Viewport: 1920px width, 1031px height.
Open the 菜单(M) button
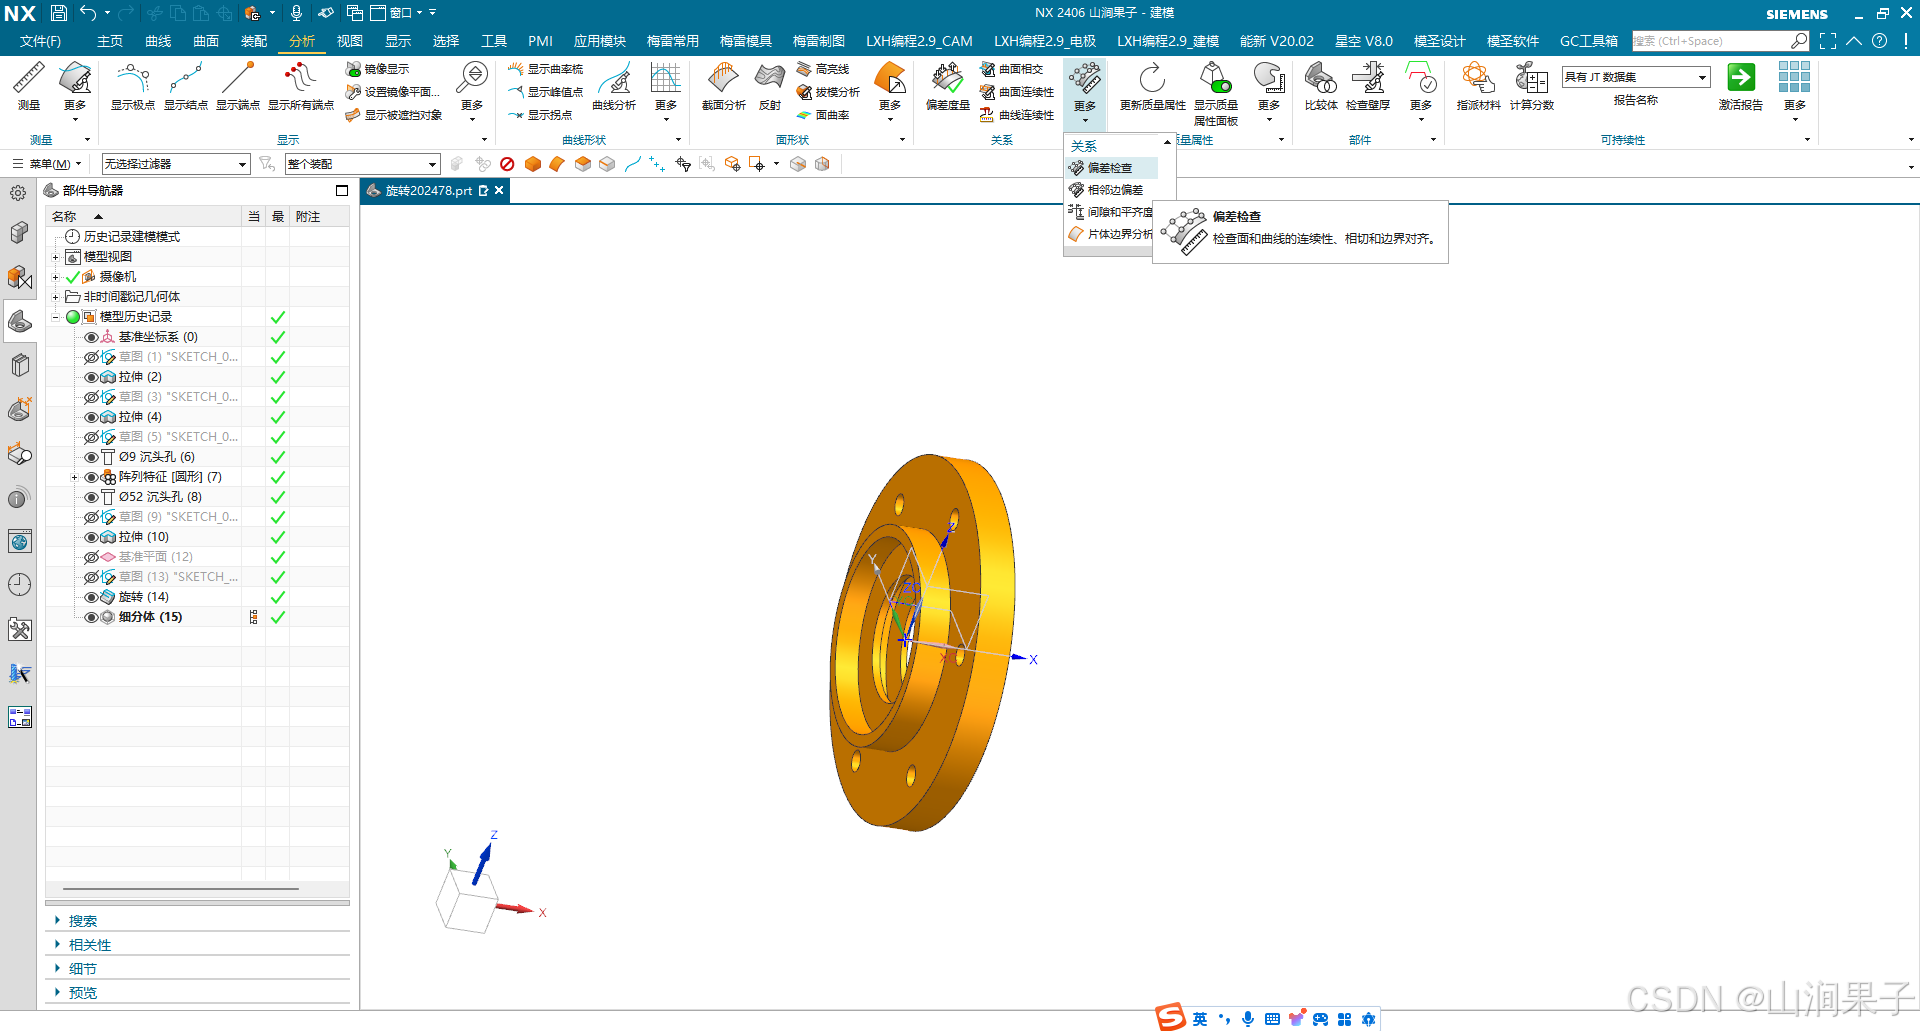(x=46, y=164)
